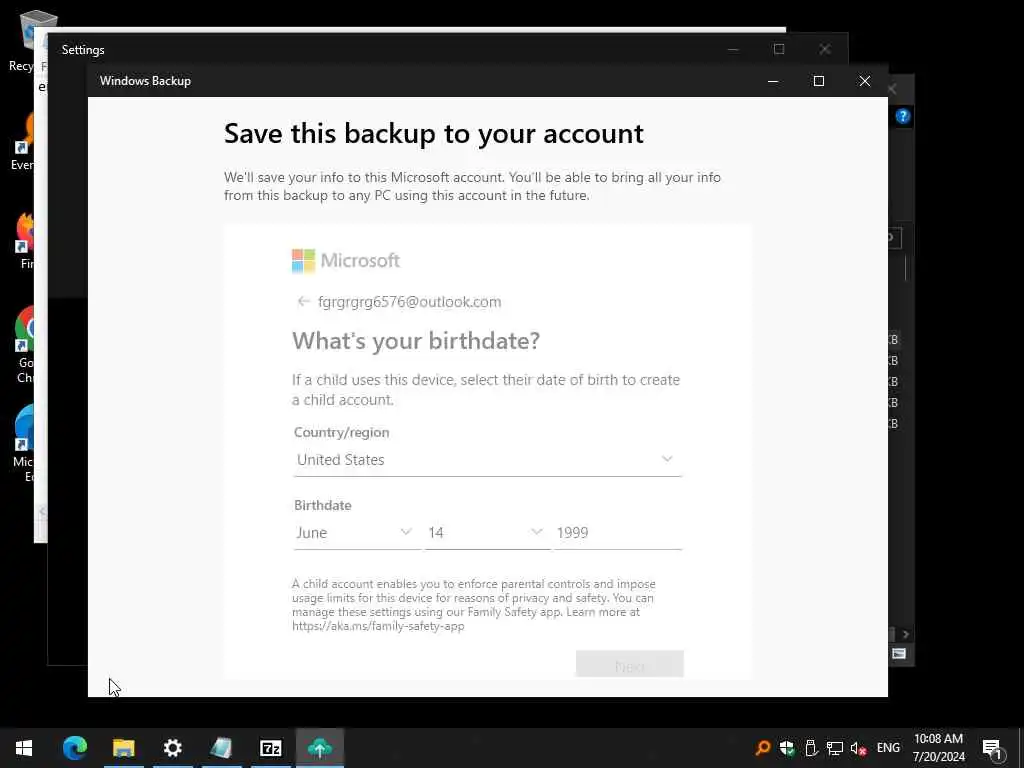
Task: Click the scroll right arrow in background window
Action: (906, 634)
